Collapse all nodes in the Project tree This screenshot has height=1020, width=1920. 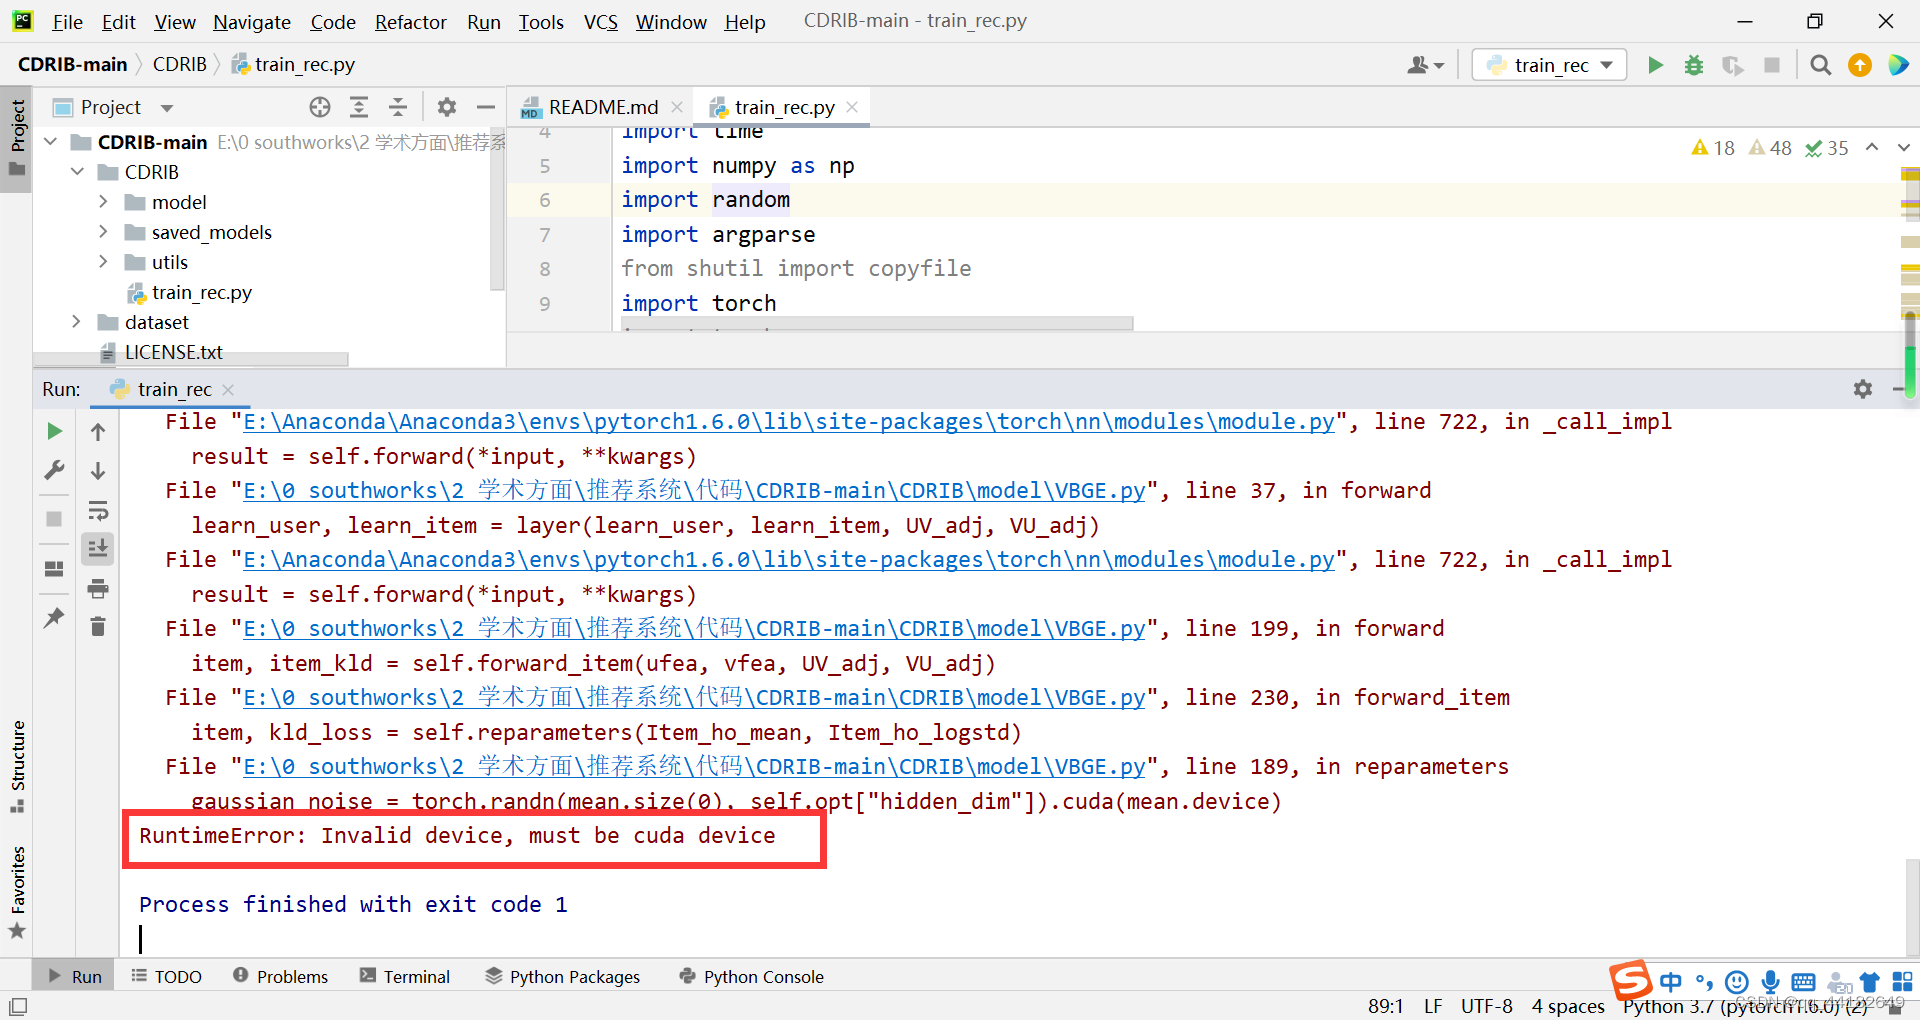398,106
